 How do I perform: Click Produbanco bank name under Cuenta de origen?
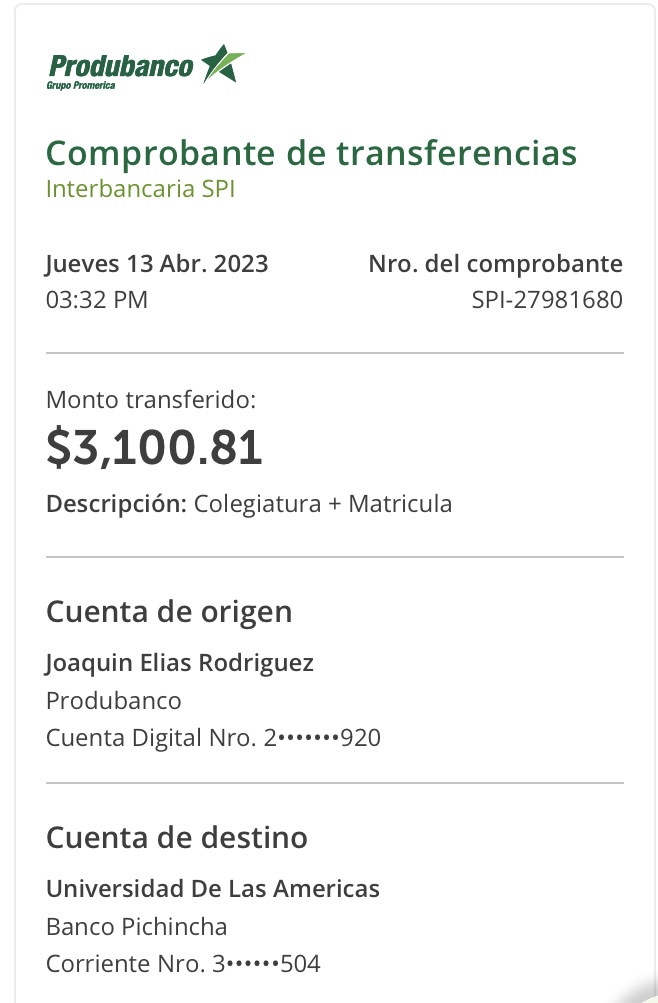pos(114,700)
